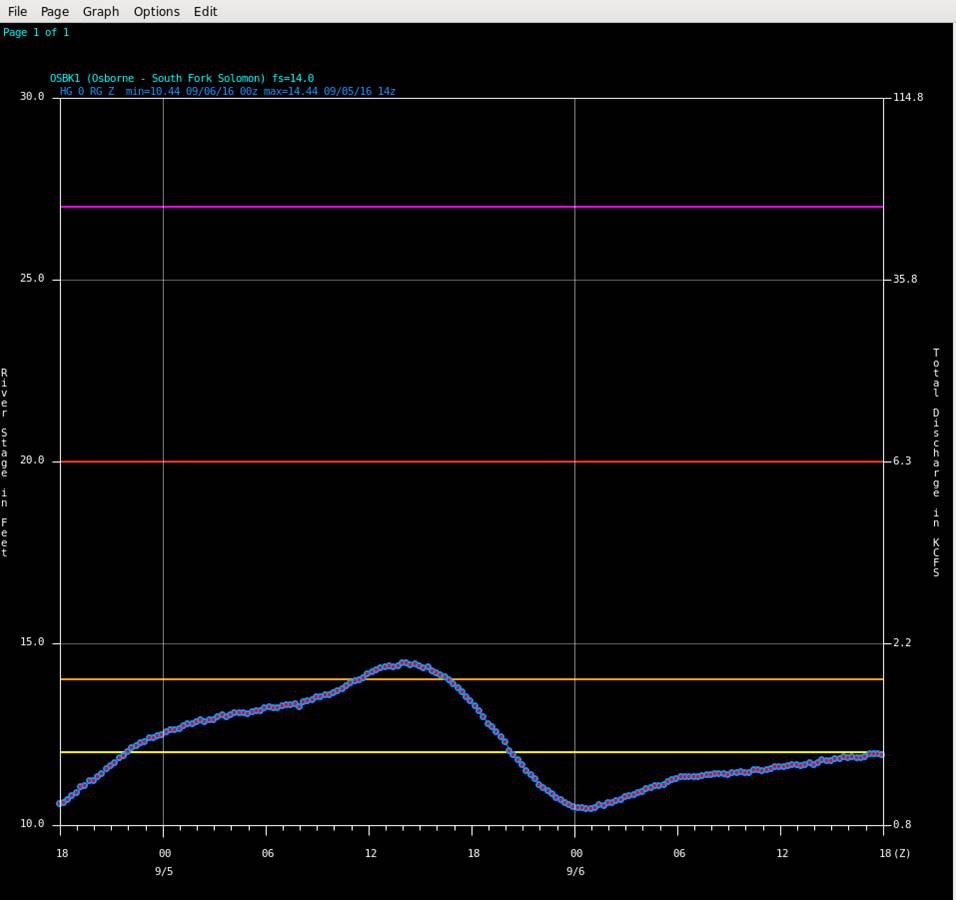The image size is (956, 900).
Task: Click the 25.0 river stage axis label
Action: [32, 279]
